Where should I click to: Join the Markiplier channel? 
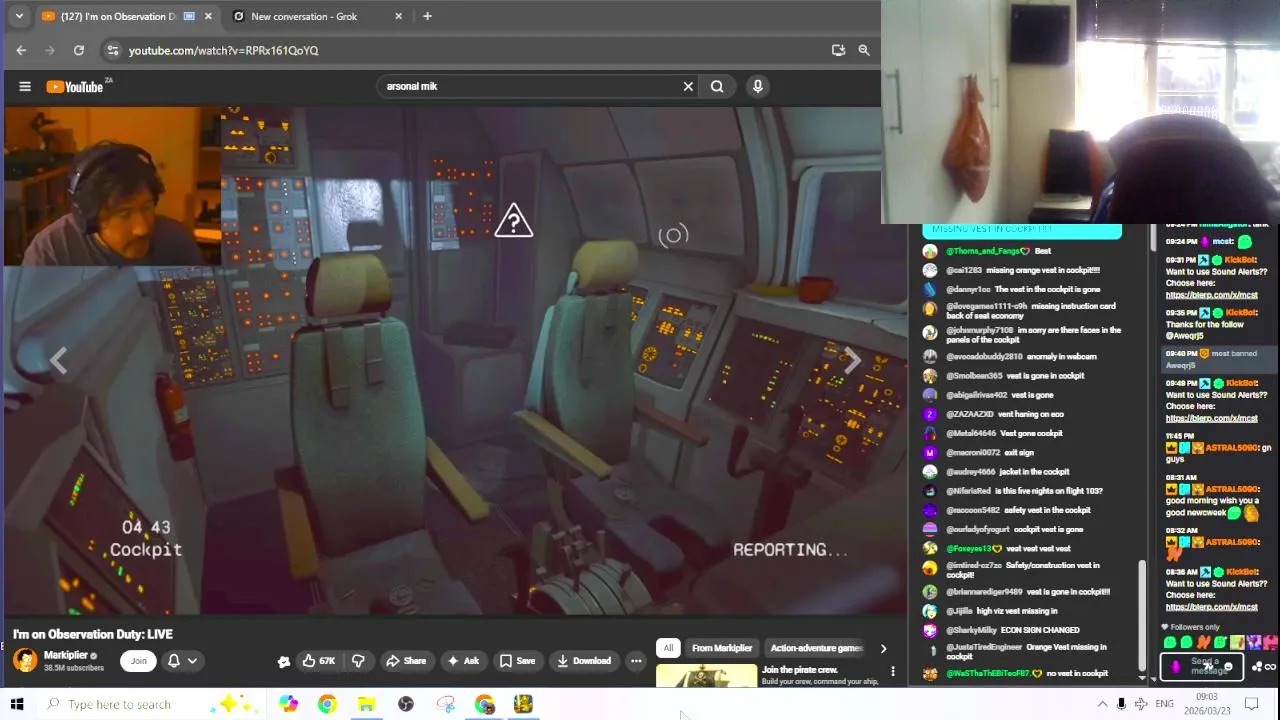point(139,661)
